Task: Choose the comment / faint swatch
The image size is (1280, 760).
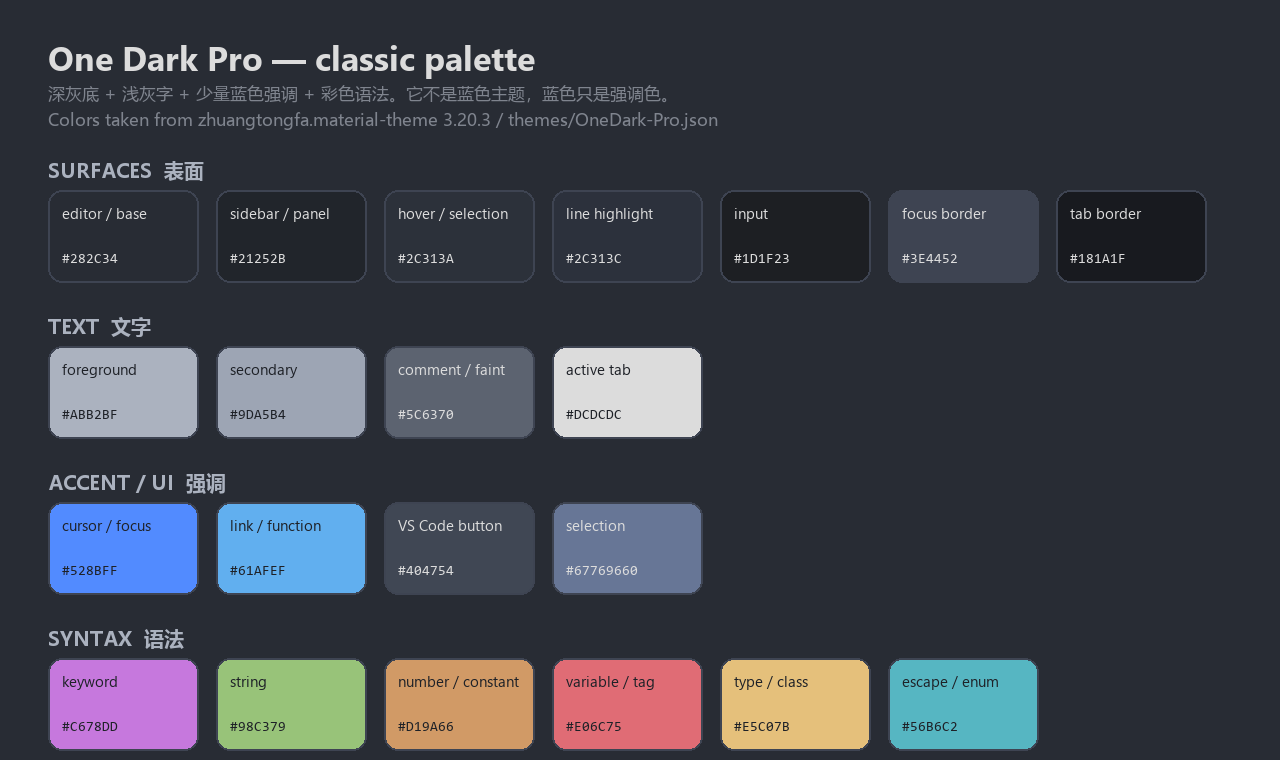Action: click(x=459, y=392)
